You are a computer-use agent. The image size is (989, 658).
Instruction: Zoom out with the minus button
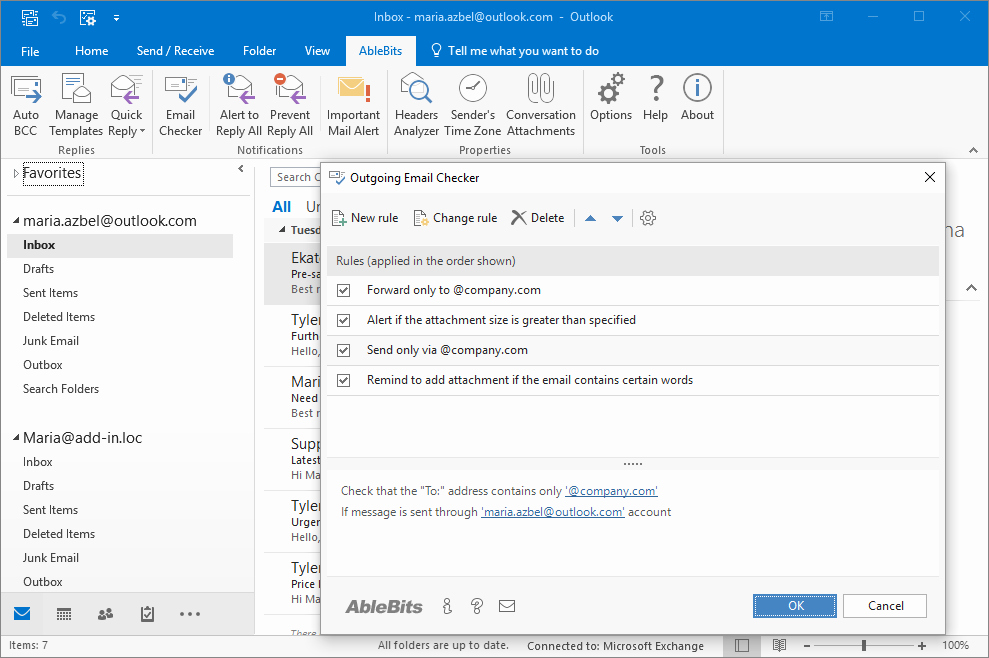pyautogui.click(x=807, y=645)
